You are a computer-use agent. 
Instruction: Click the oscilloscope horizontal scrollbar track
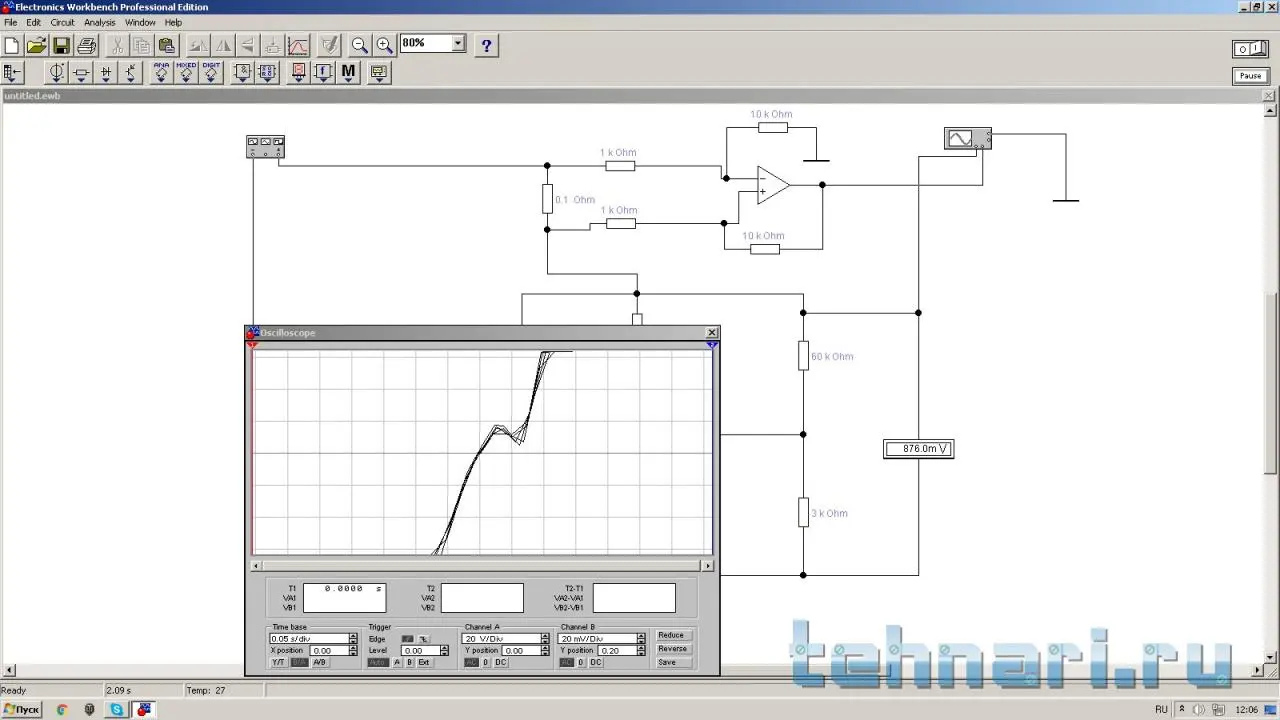482,566
